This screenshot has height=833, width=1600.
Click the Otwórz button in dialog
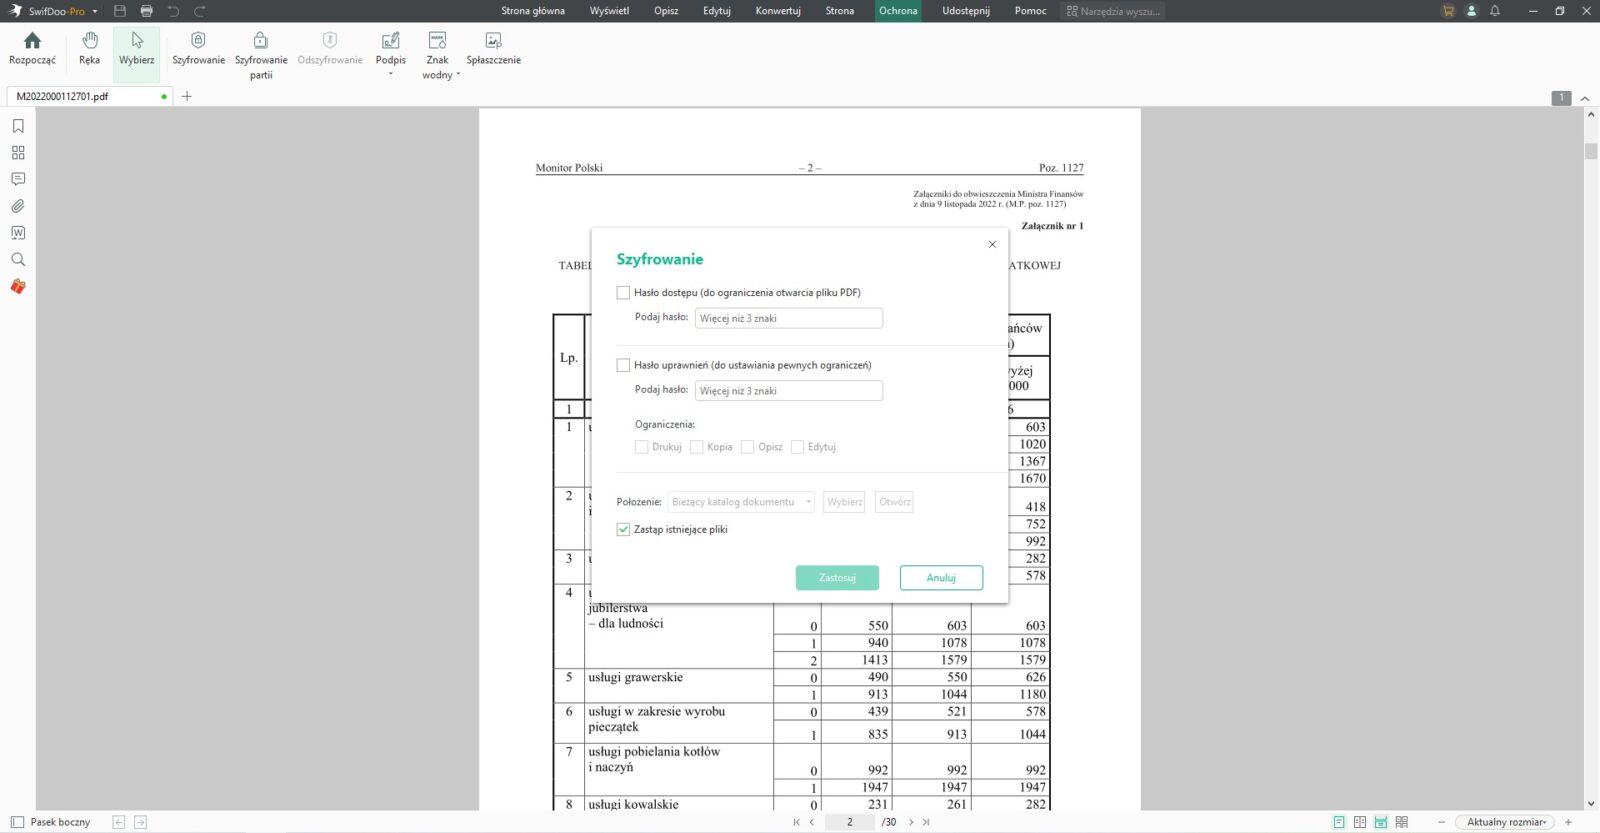click(894, 502)
